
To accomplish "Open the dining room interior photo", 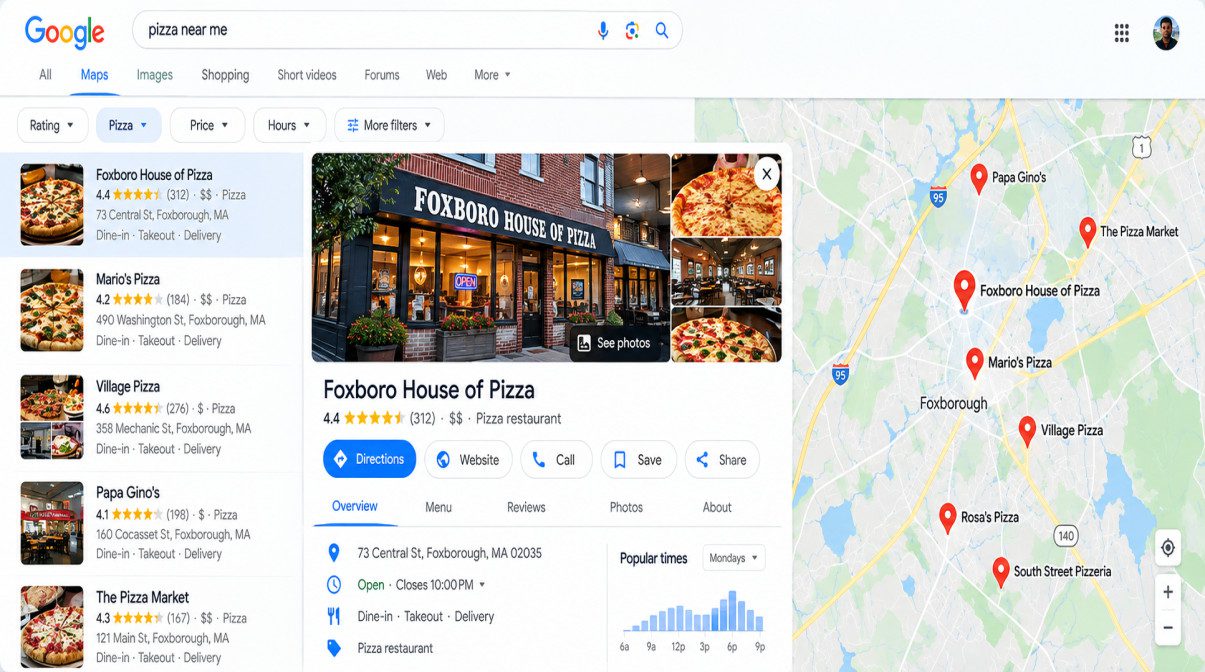I will tap(726, 272).
